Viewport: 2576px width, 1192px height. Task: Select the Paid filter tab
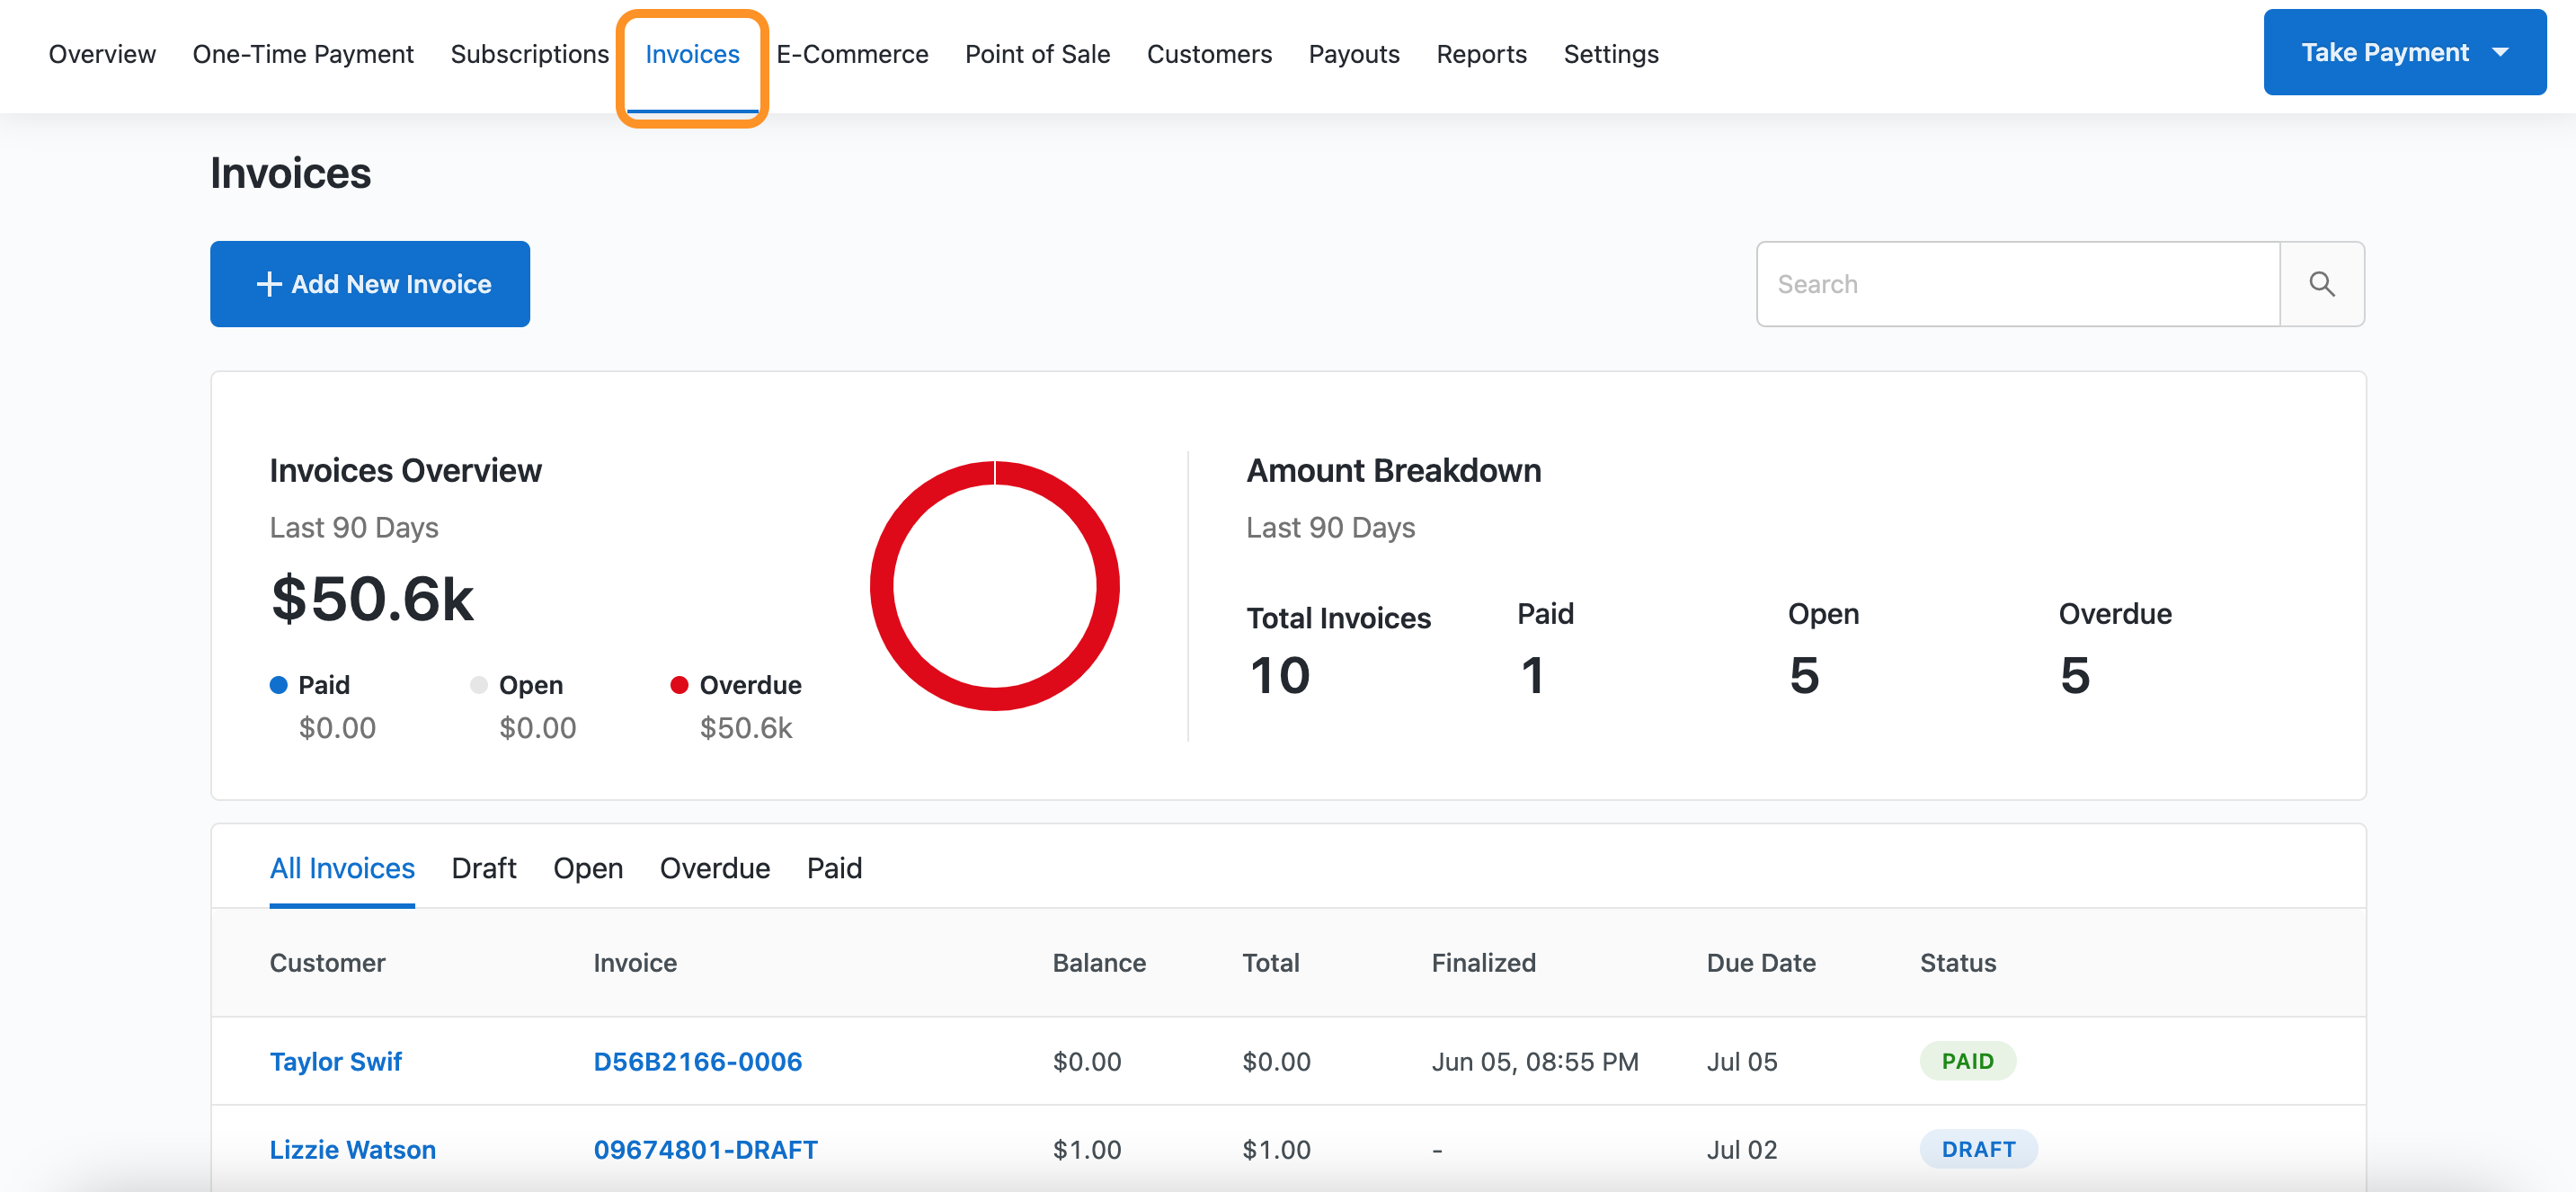pos(834,868)
